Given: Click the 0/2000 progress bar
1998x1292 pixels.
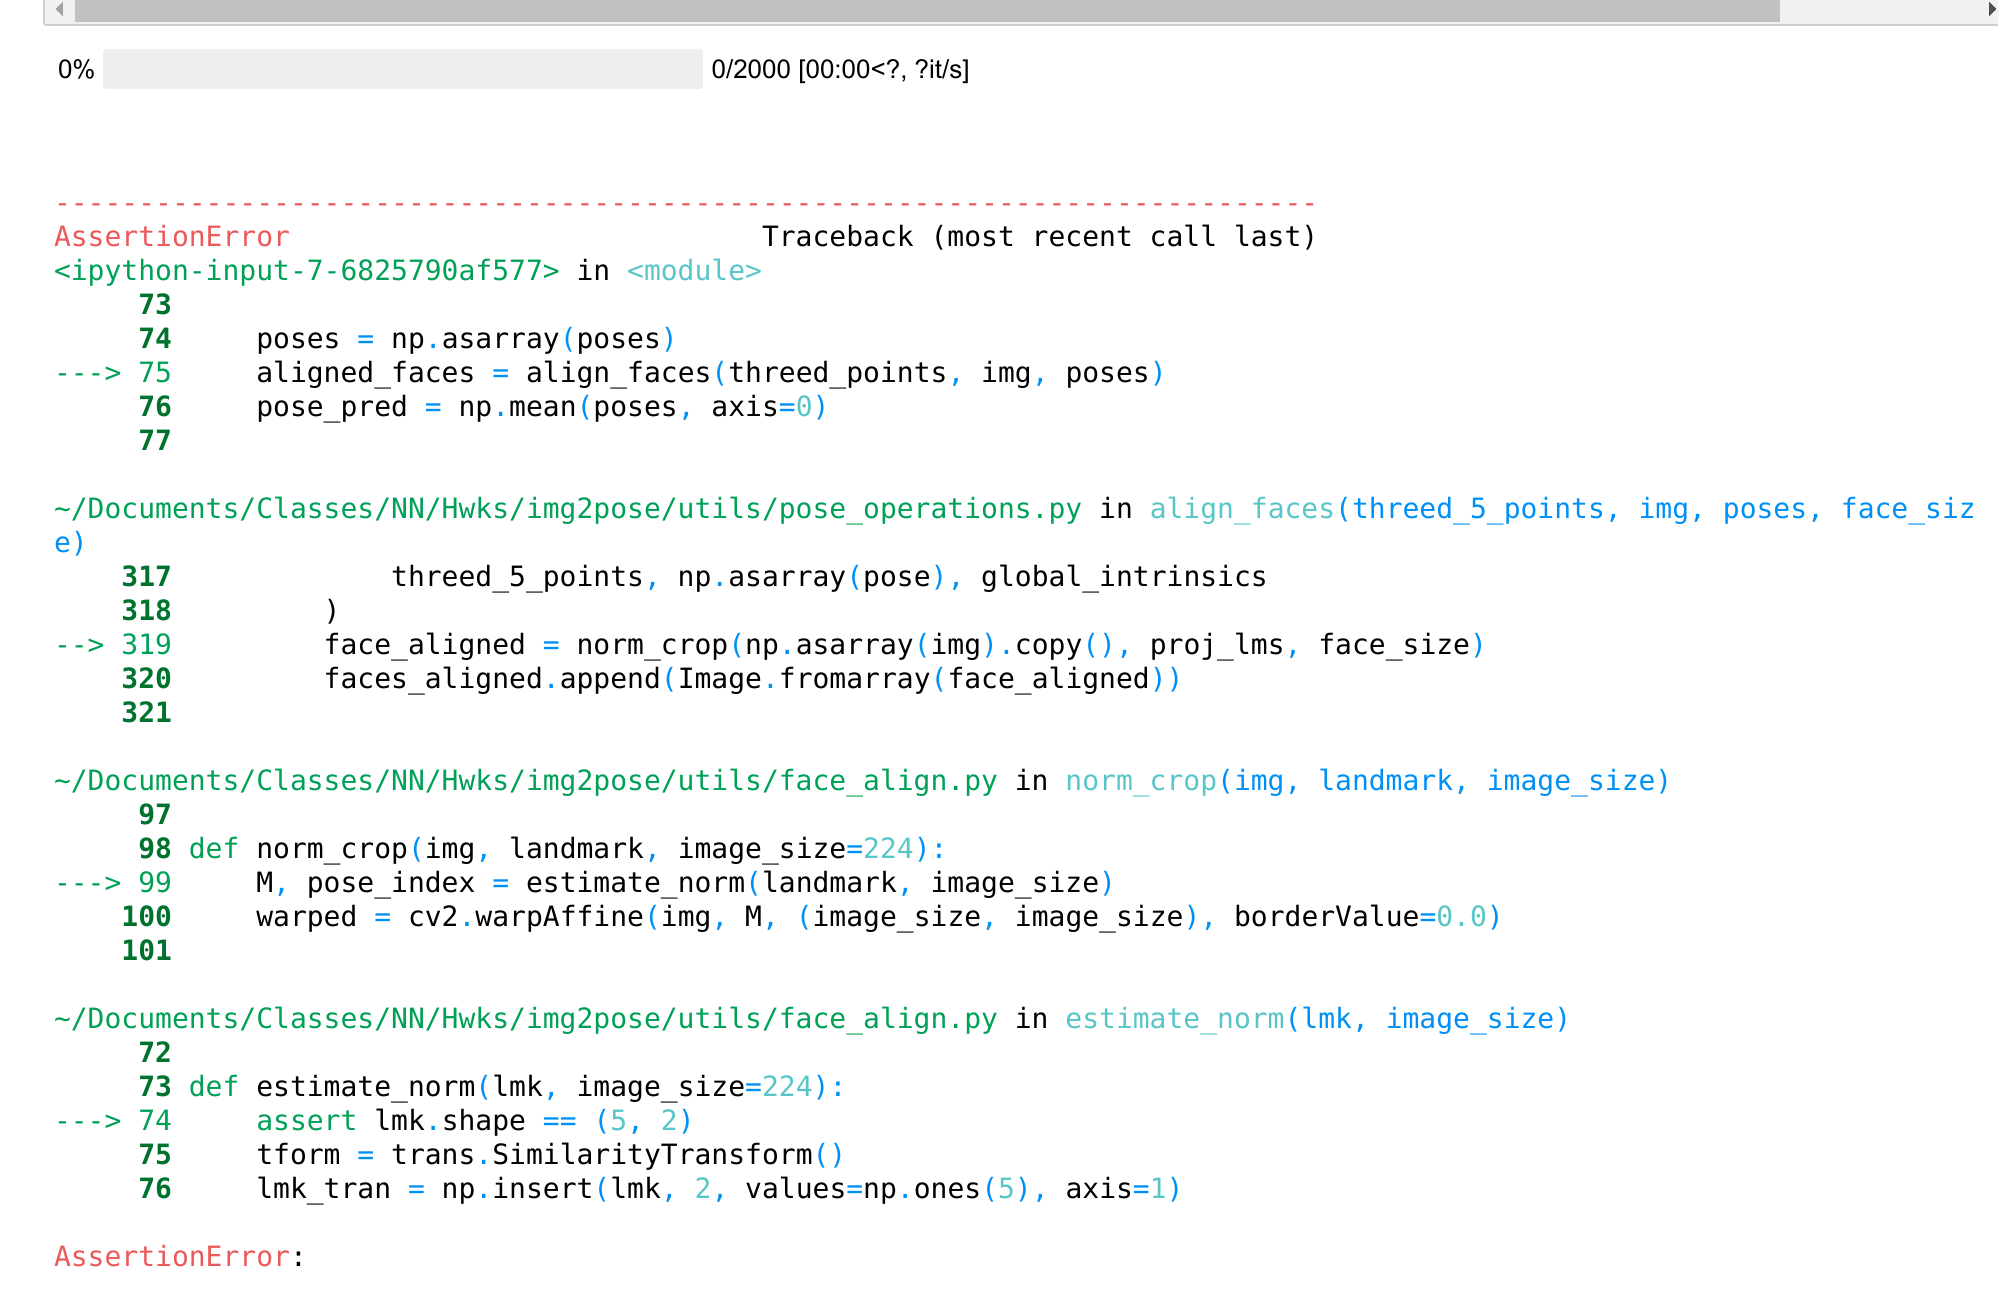Looking at the screenshot, I should (x=402, y=69).
